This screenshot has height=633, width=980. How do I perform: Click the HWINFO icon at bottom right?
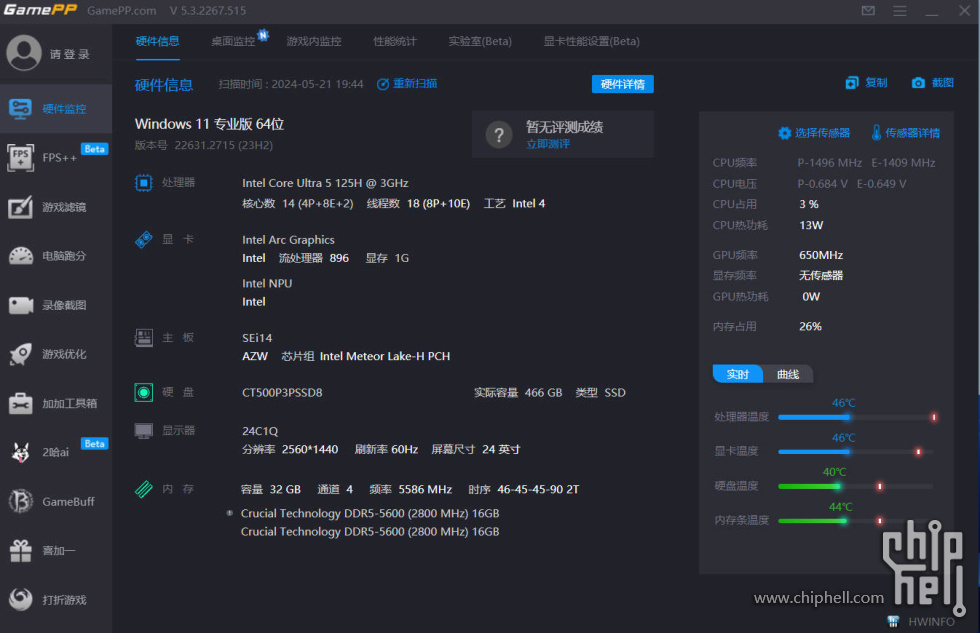point(893,621)
